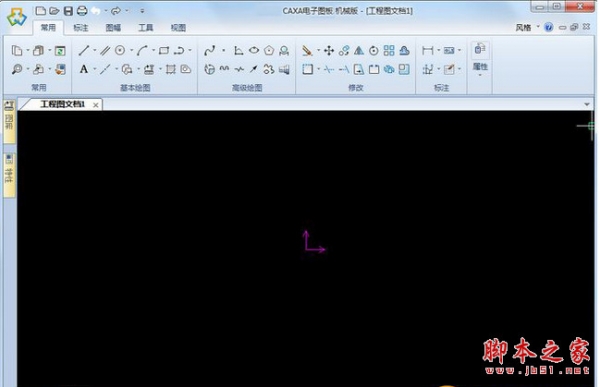The height and width of the screenshot is (387, 600).
Task: Click Open file in the quick access toolbar
Action: pos(54,11)
